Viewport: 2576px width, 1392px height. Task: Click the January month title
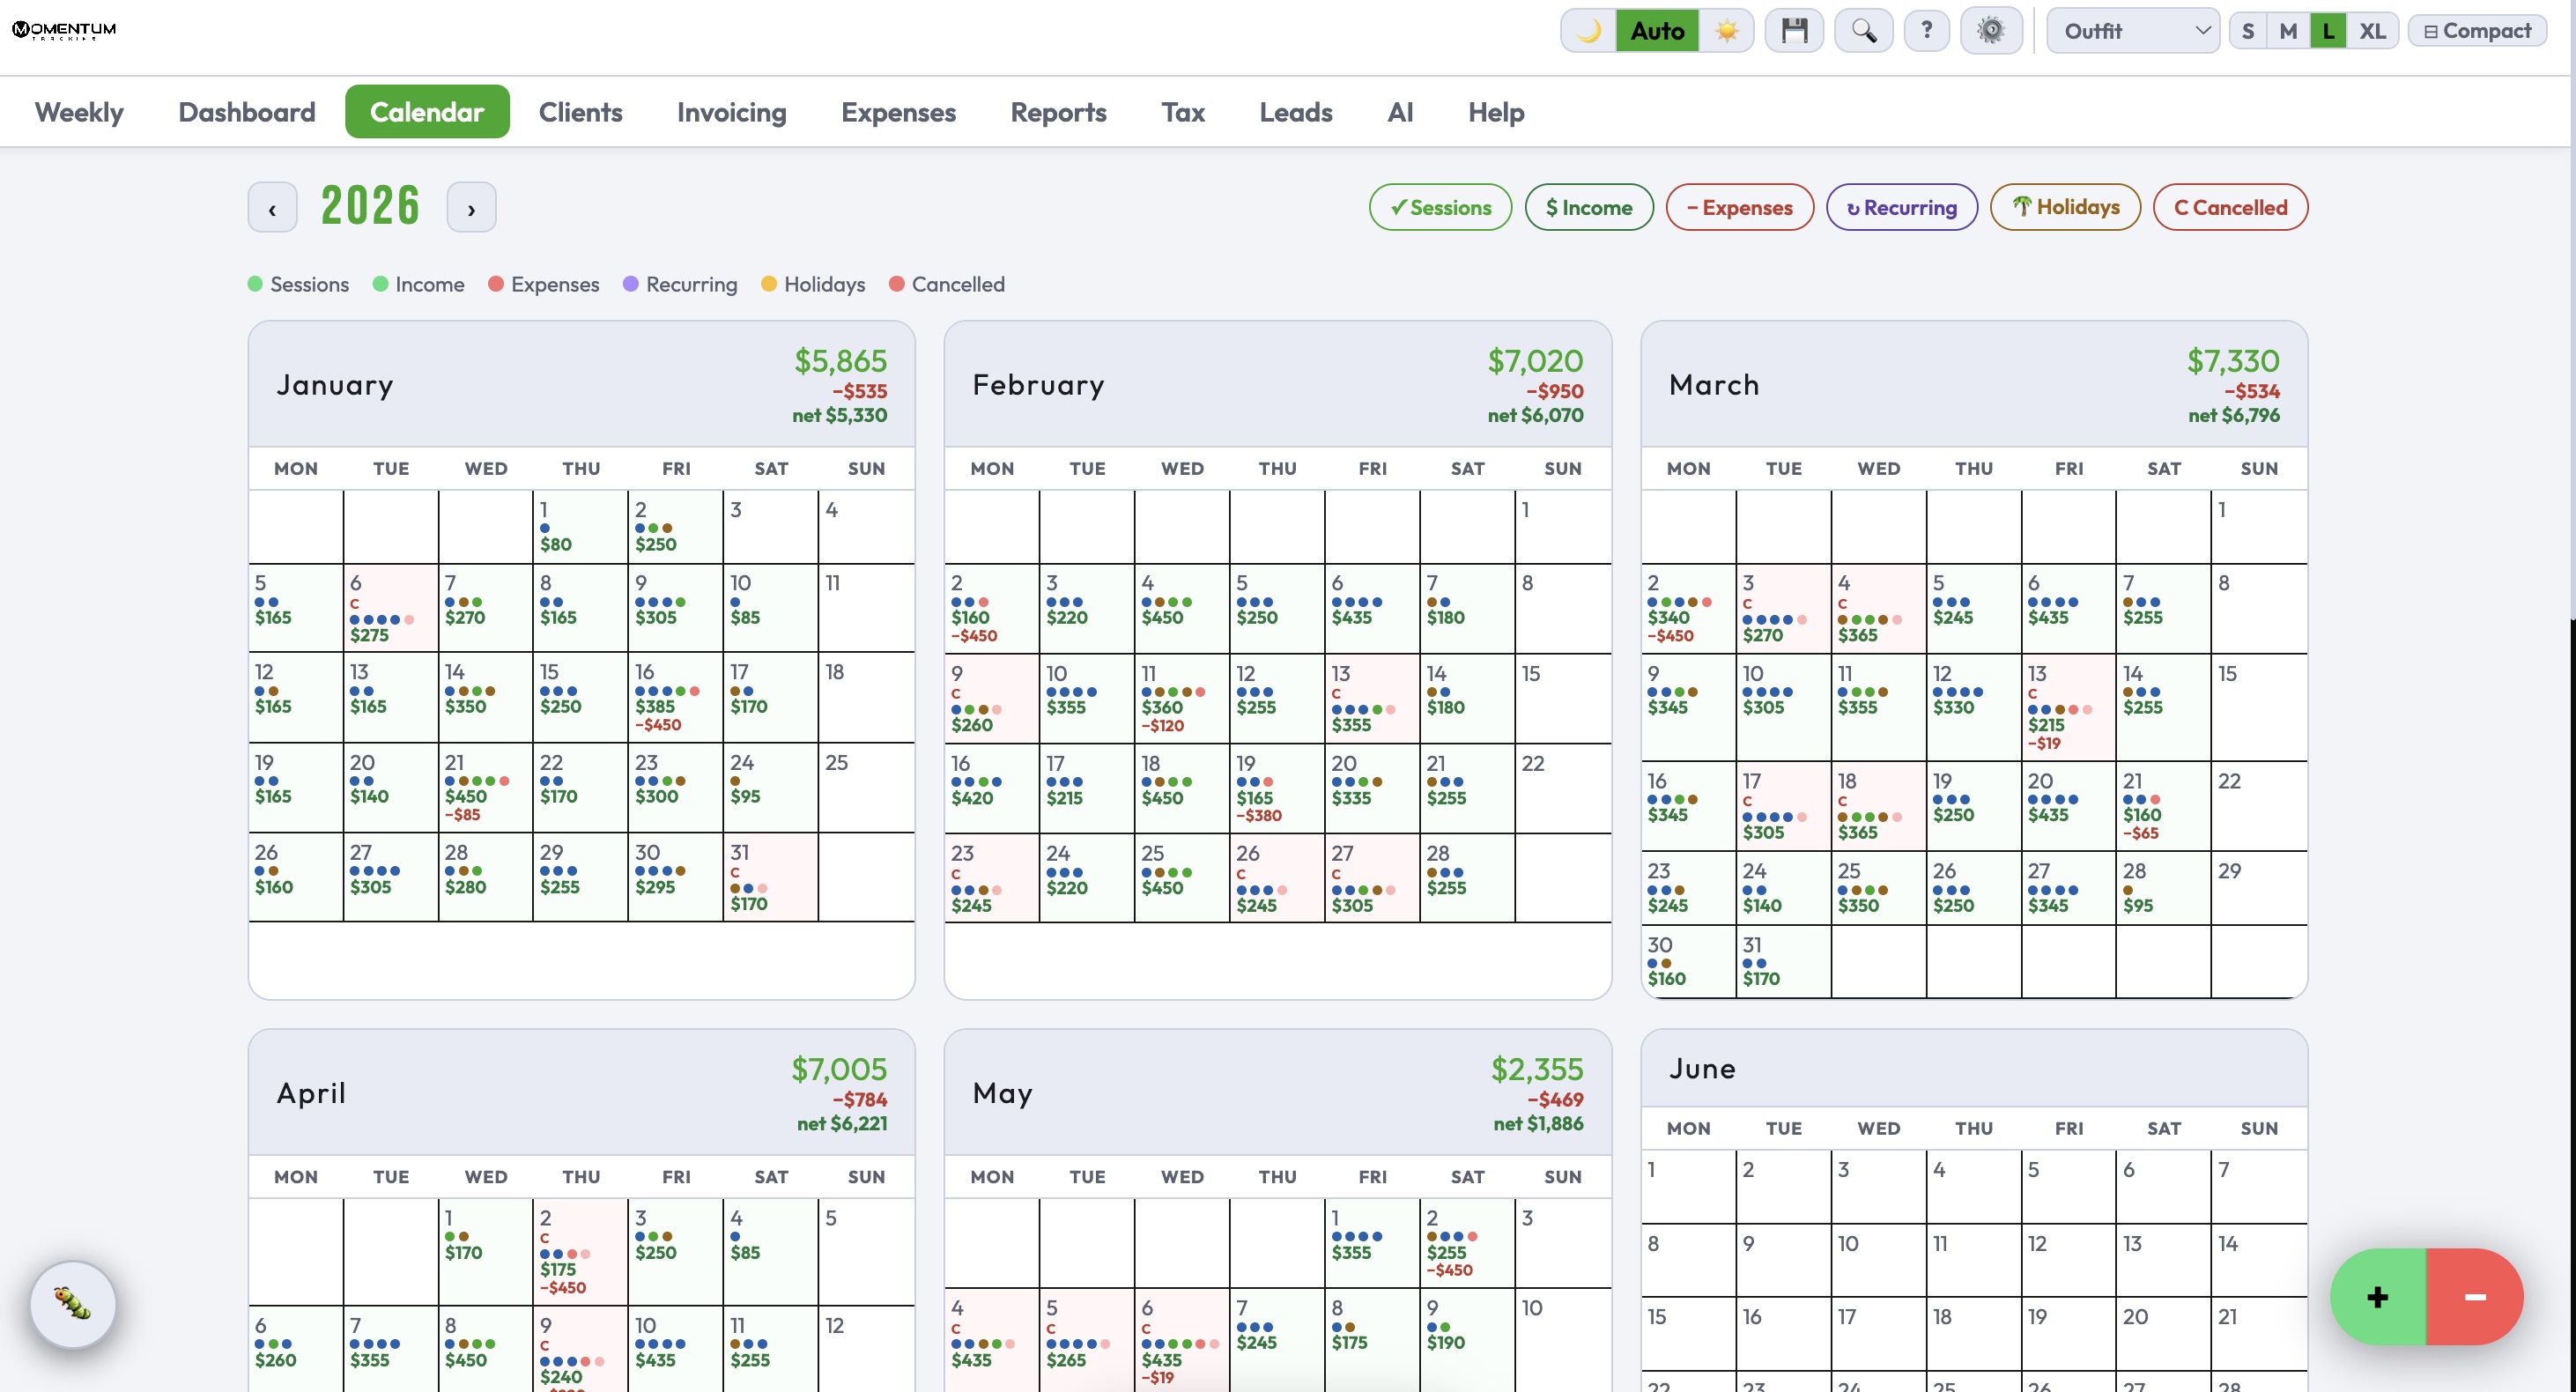click(x=335, y=385)
